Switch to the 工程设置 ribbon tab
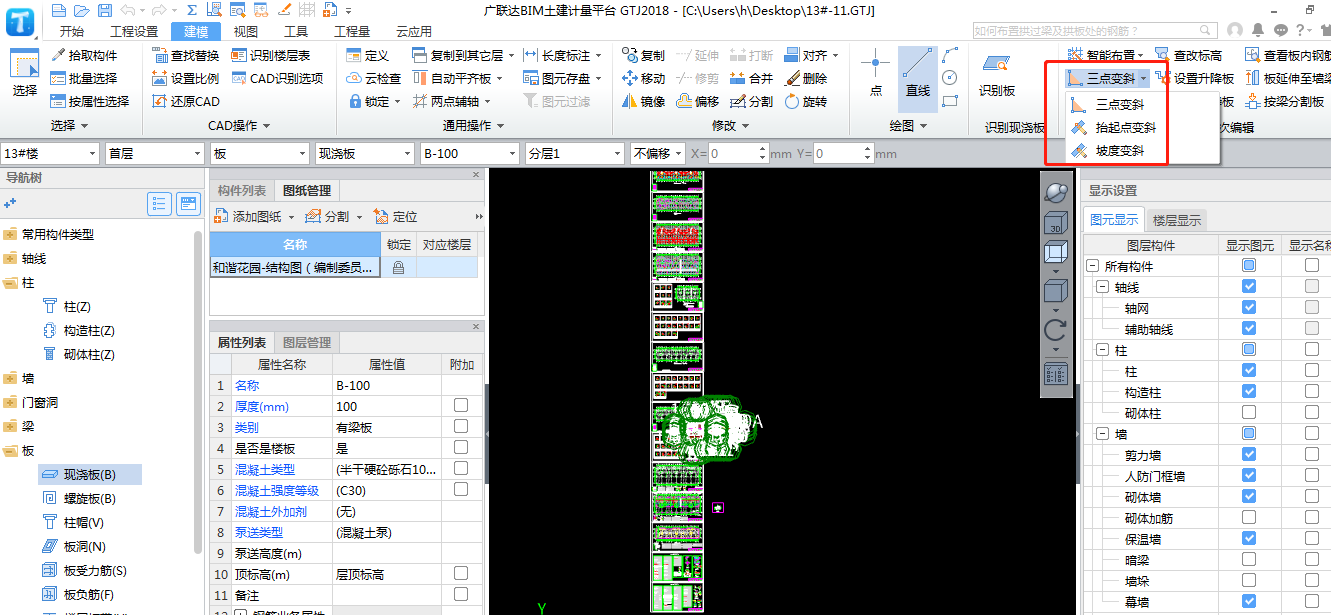The width and height of the screenshot is (1331, 615). 134,32
